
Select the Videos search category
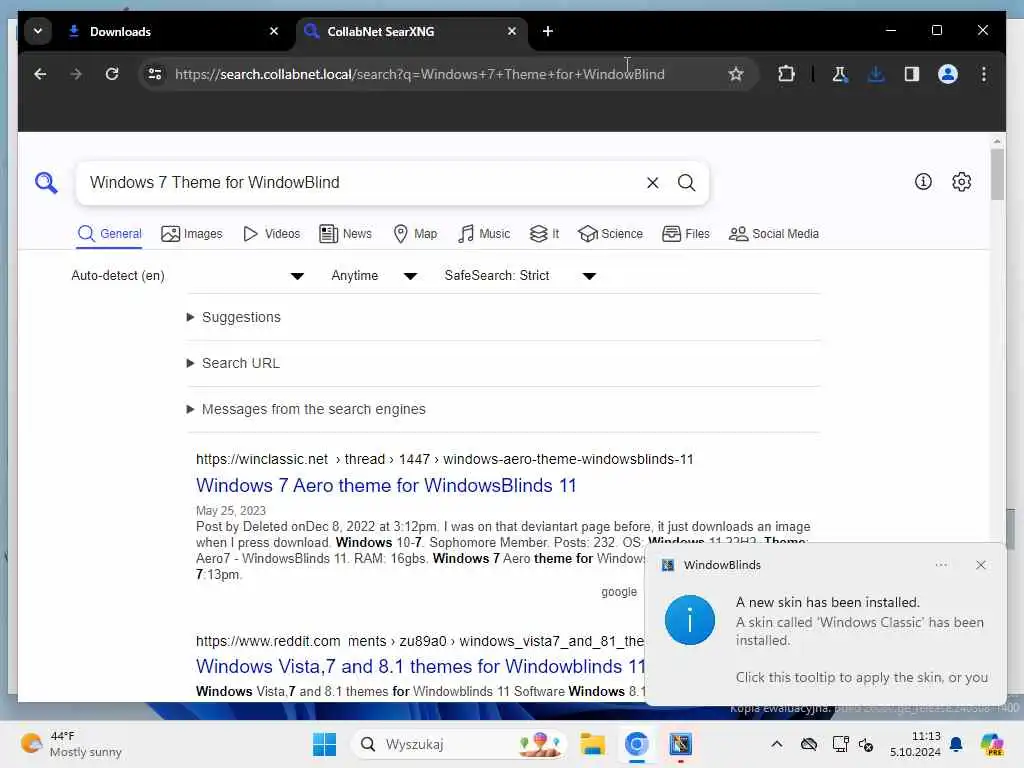271,234
